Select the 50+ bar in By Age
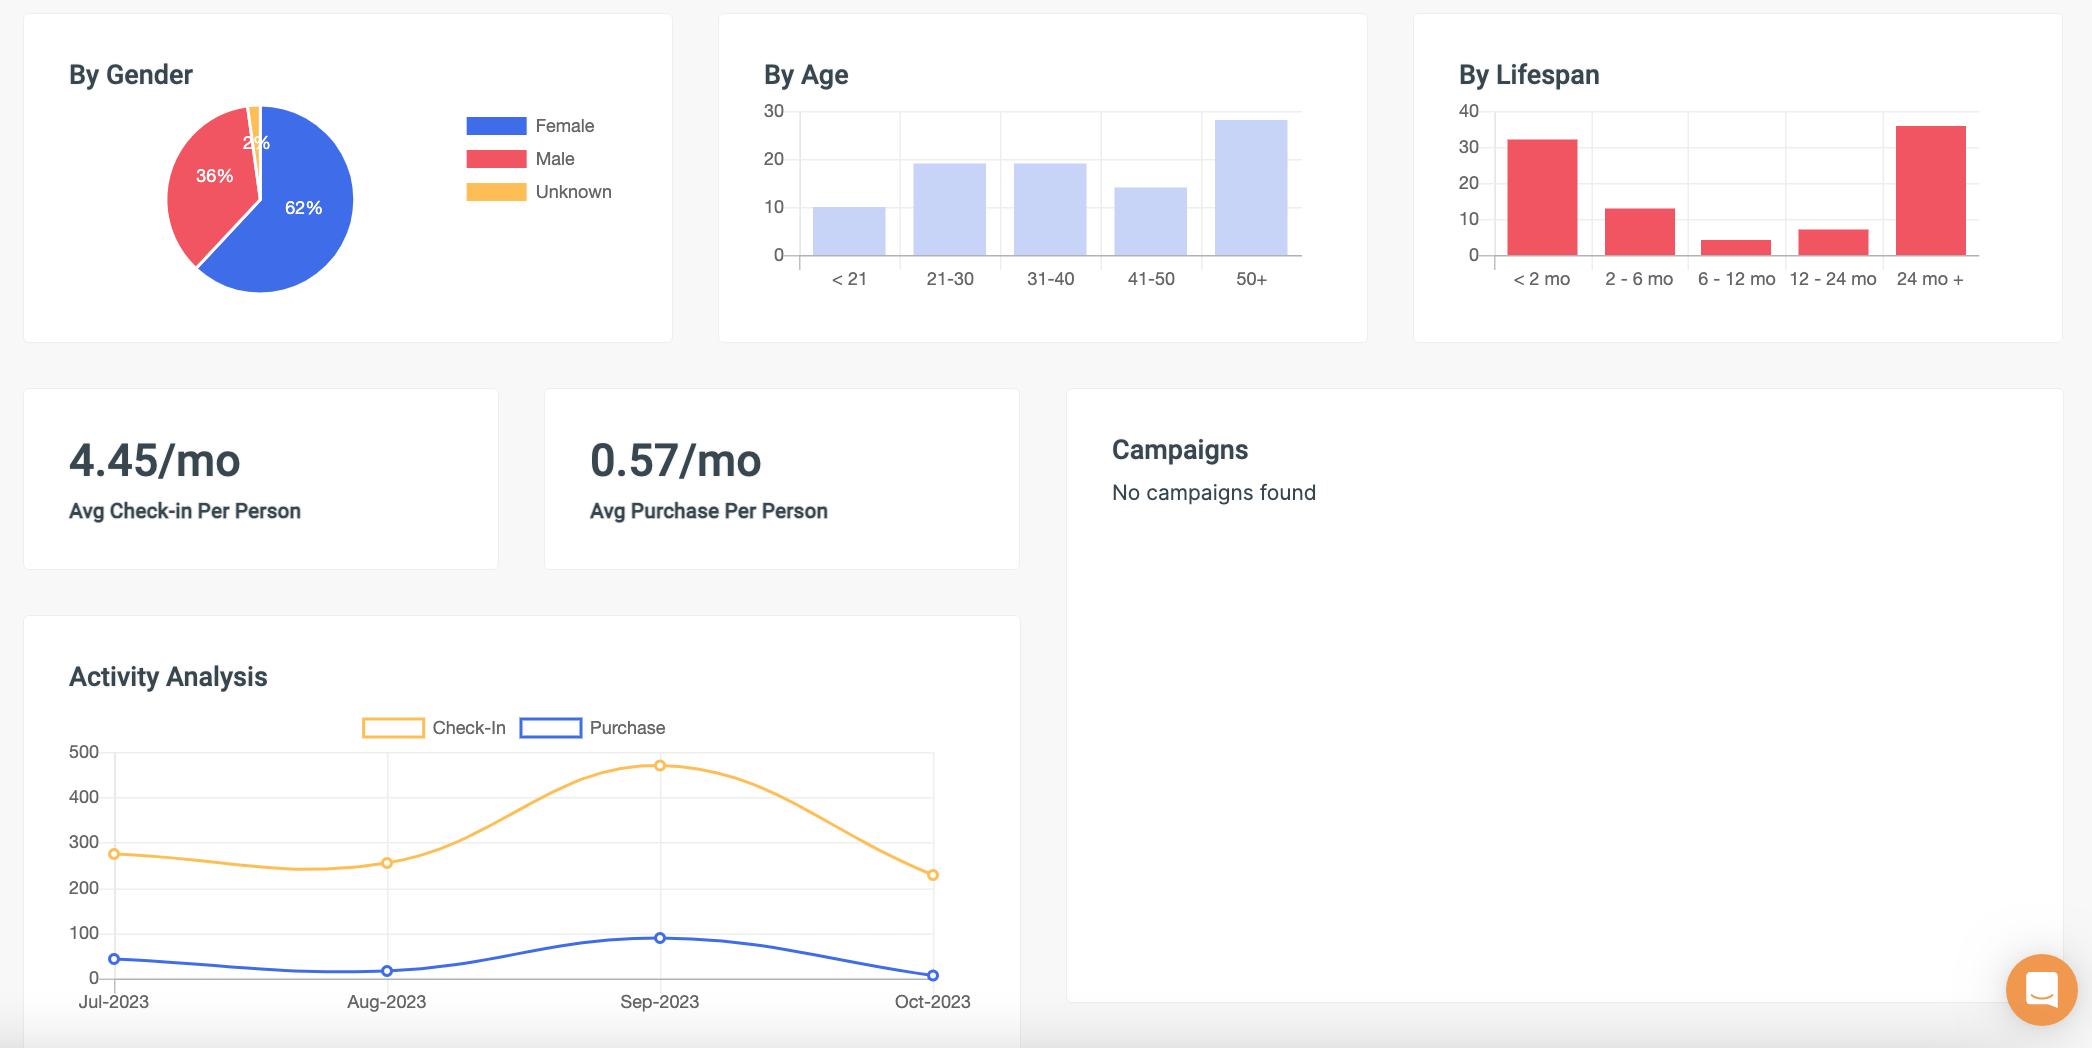Screen dimensions: 2092x1048 1250,188
